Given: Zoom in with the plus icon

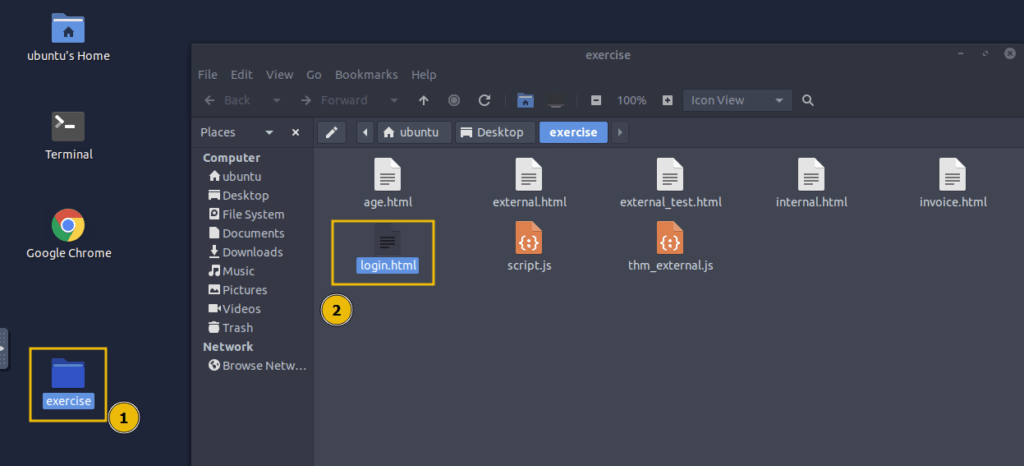Looking at the screenshot, I should tap(667, 101).
